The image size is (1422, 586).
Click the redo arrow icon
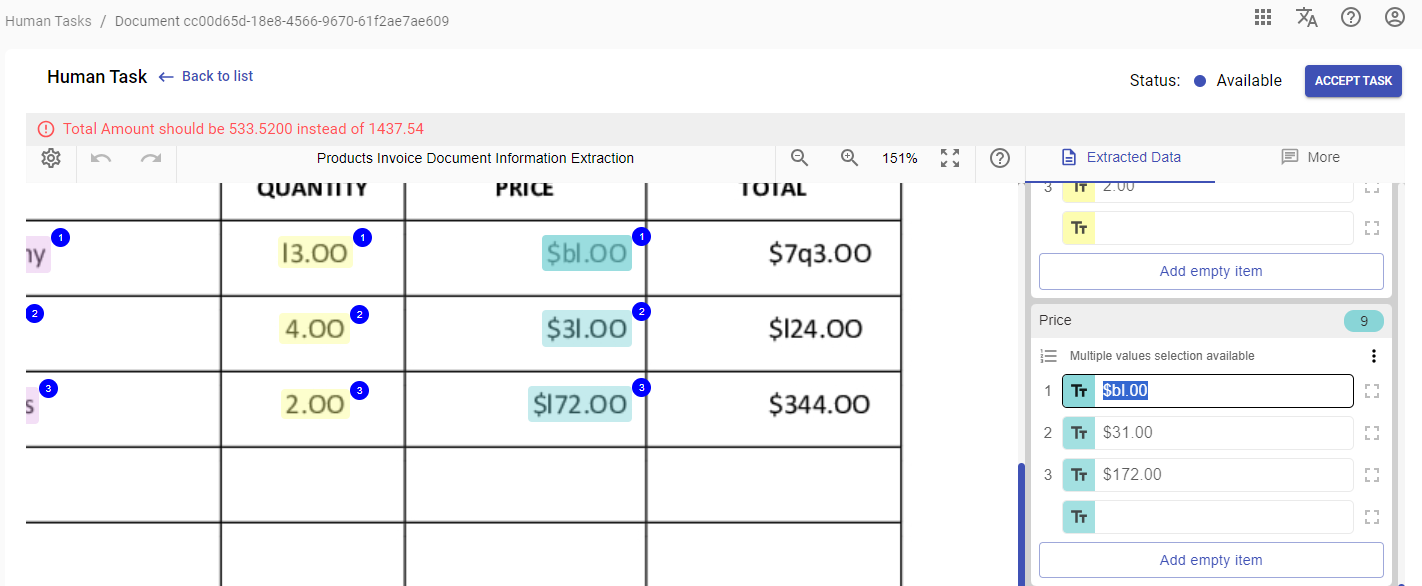pos(151,158)
